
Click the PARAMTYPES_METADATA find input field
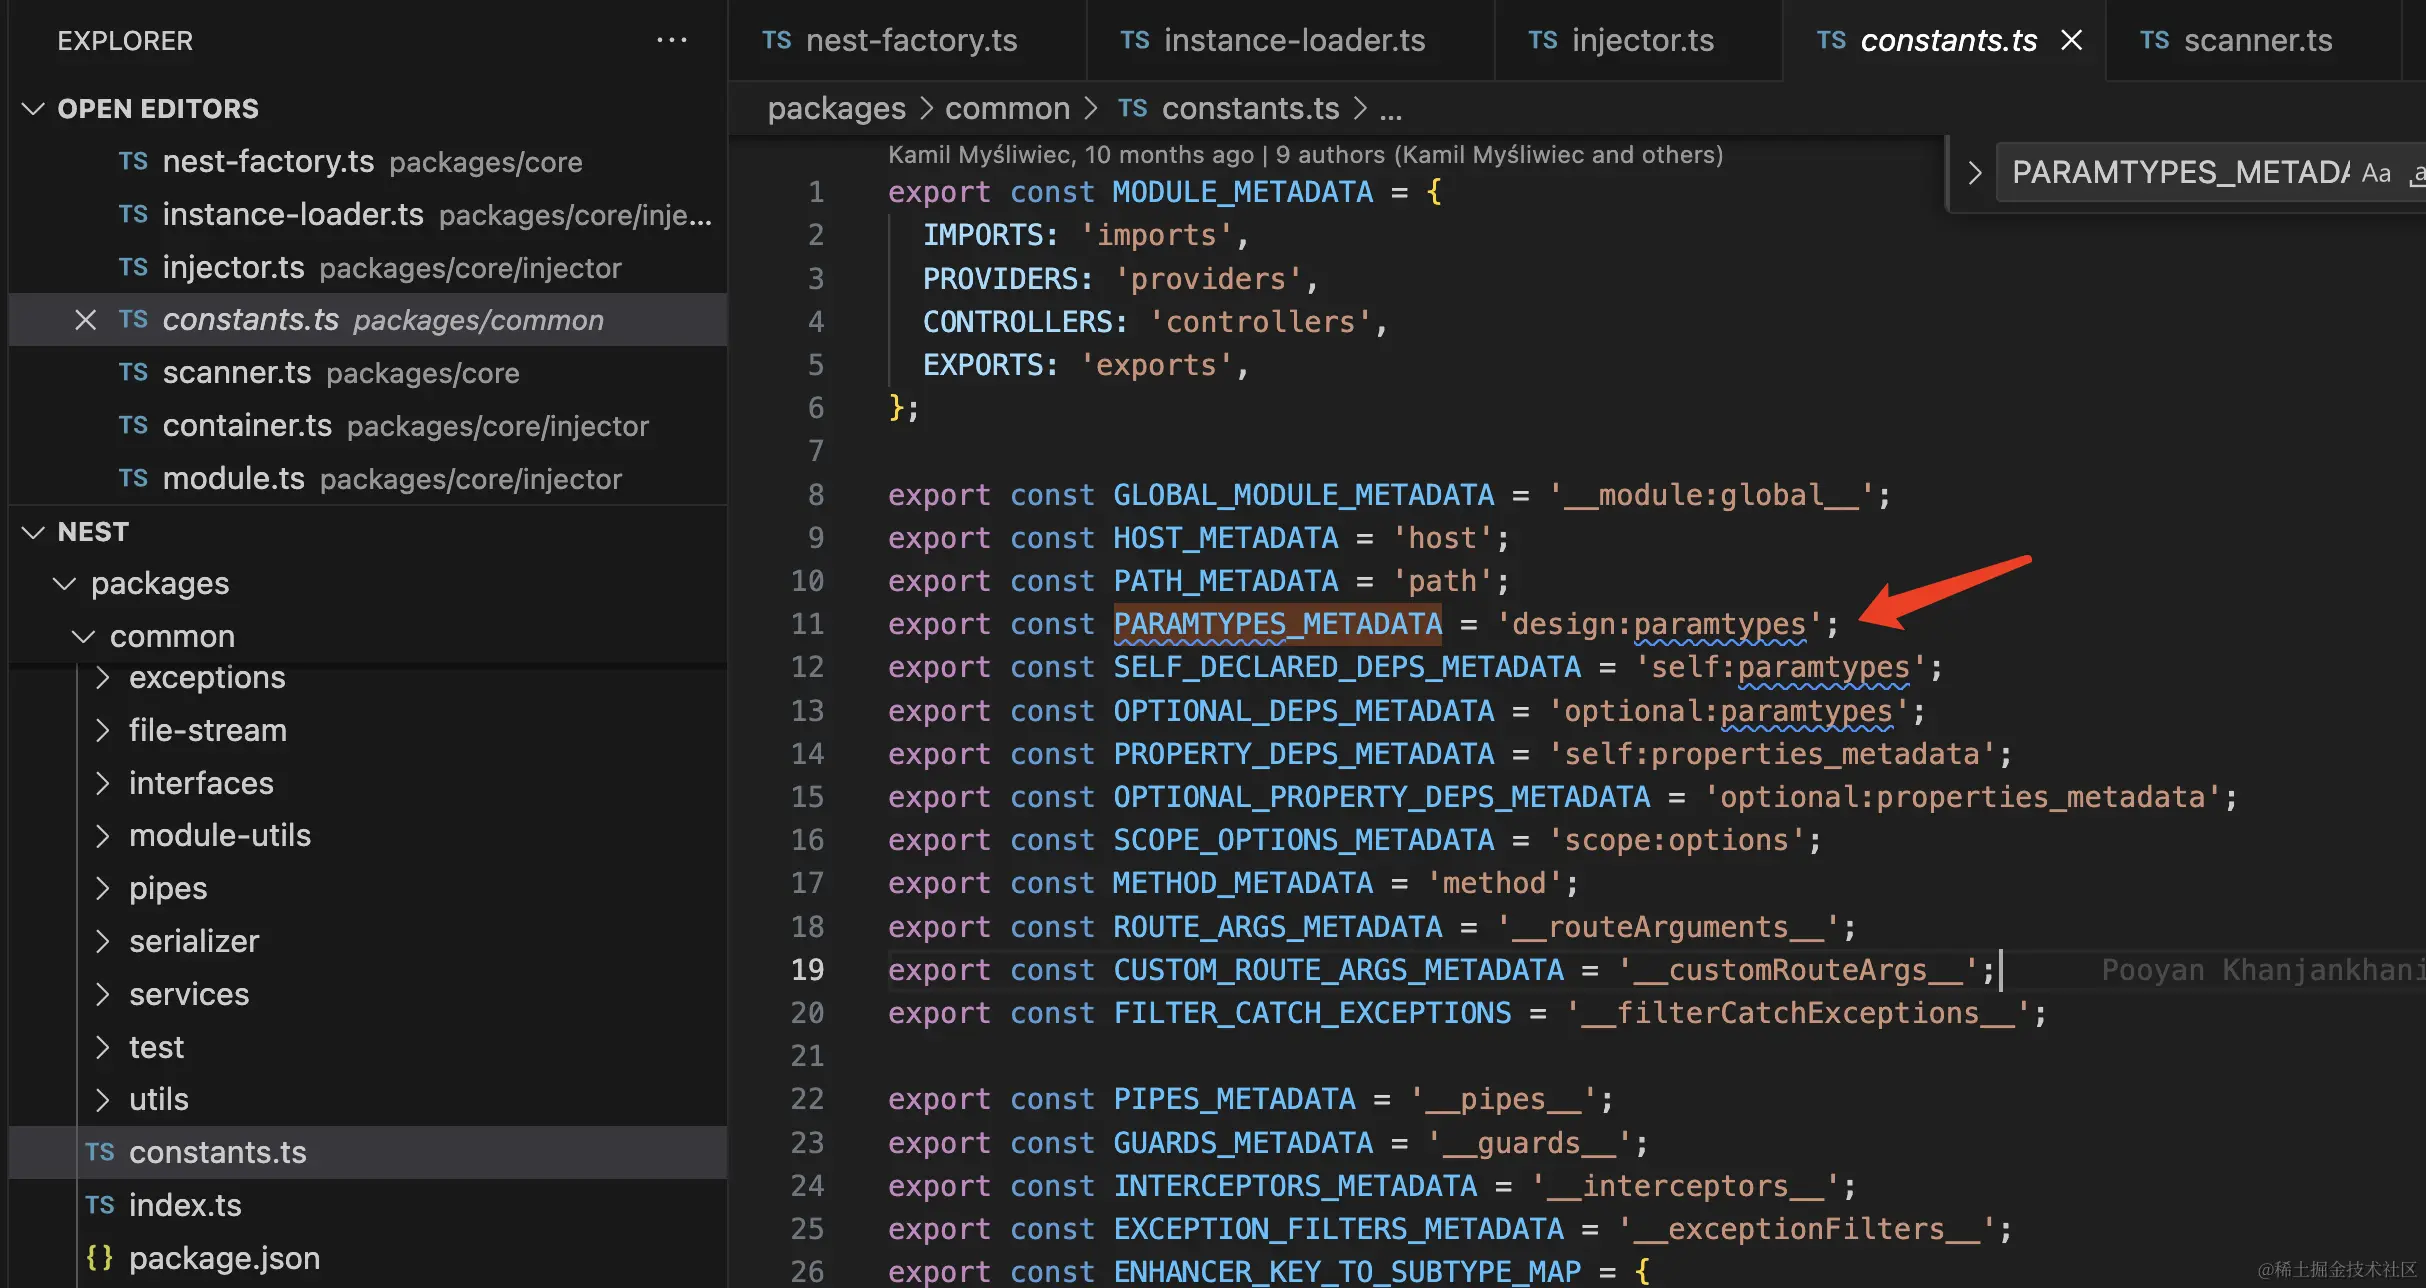2180,173
